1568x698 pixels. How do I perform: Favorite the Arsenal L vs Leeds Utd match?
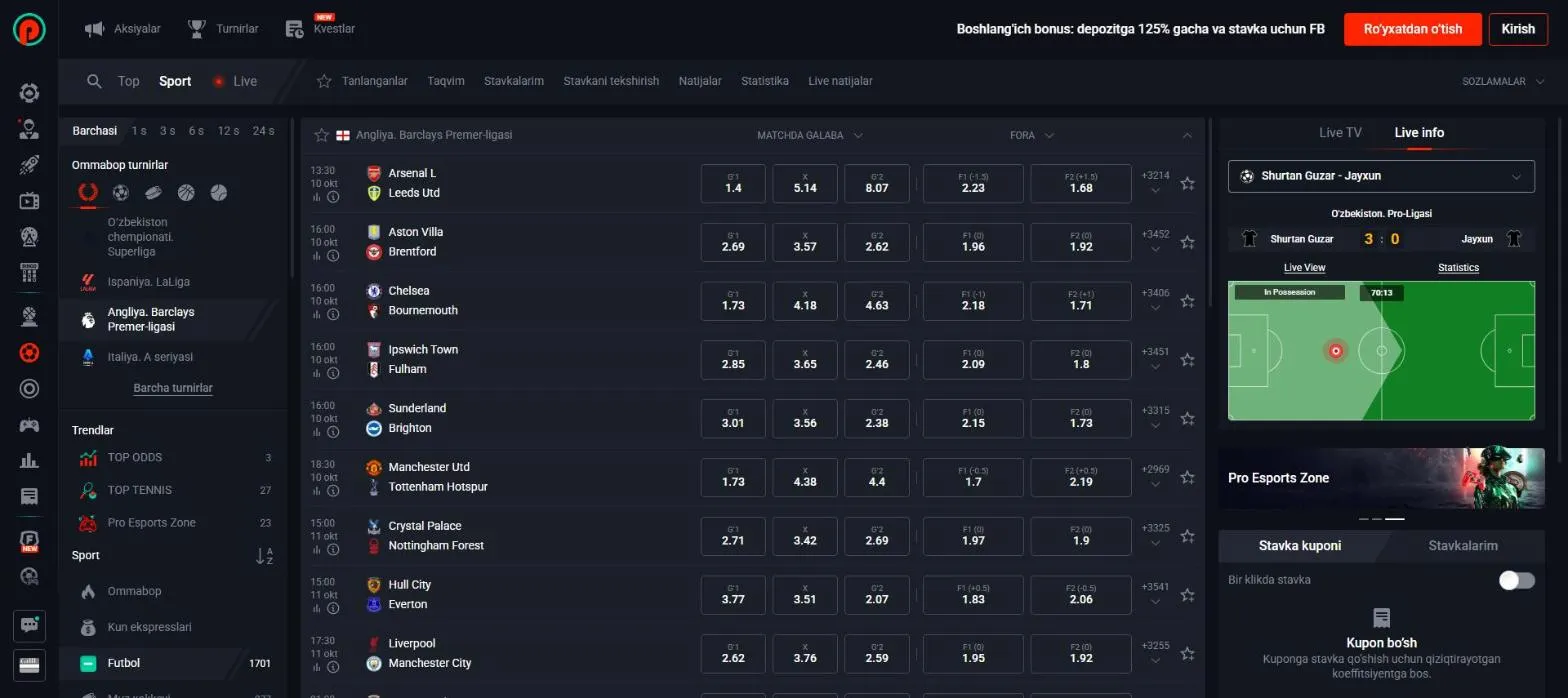(x=1187, y=183)
